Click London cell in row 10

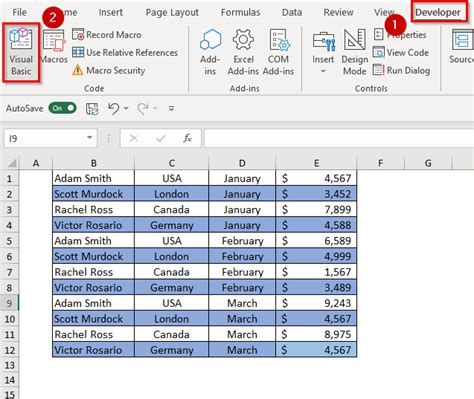[171, 319]
